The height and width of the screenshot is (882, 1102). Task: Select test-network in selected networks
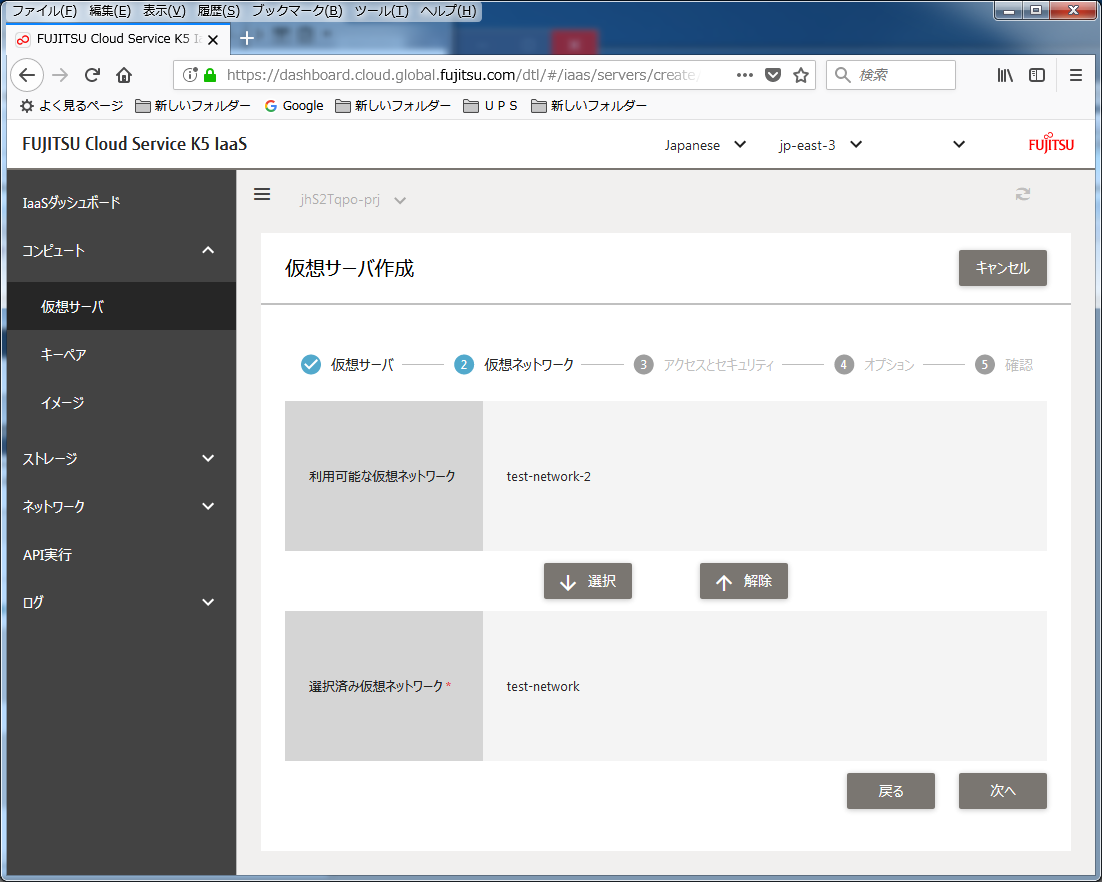pyautogui.click(x=543, y=687)
